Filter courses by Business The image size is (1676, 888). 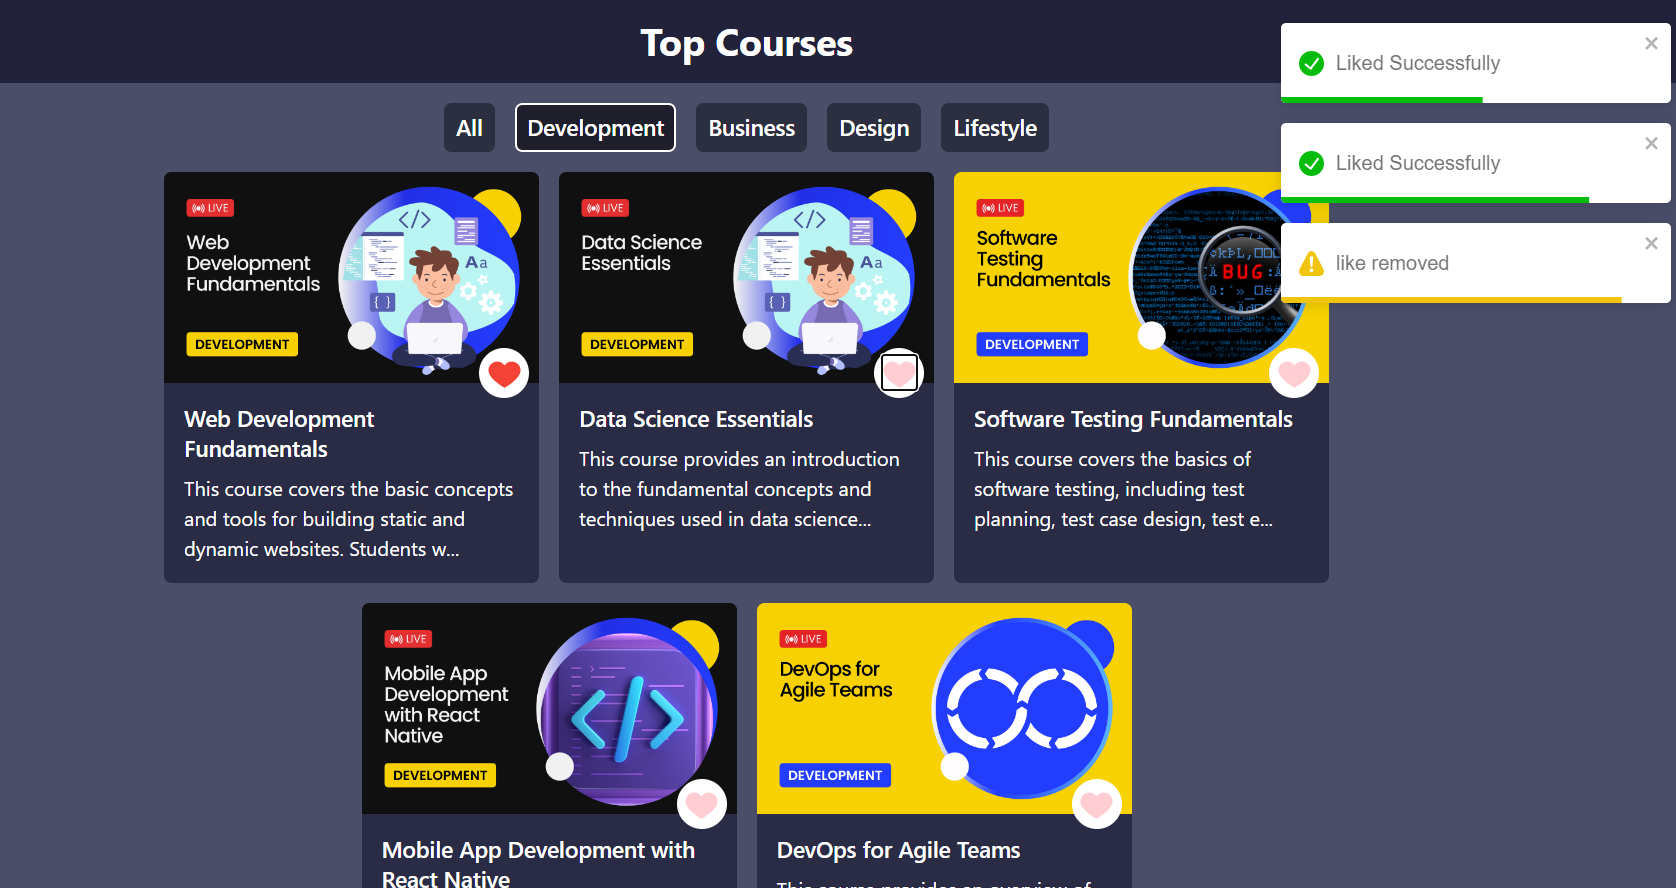coord(752,128)
